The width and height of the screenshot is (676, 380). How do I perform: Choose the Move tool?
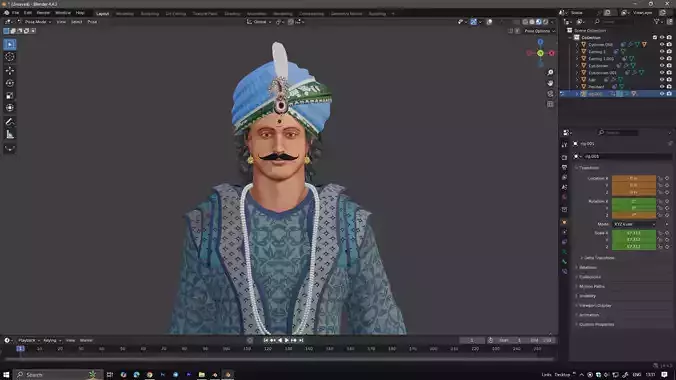pos(9,71)
